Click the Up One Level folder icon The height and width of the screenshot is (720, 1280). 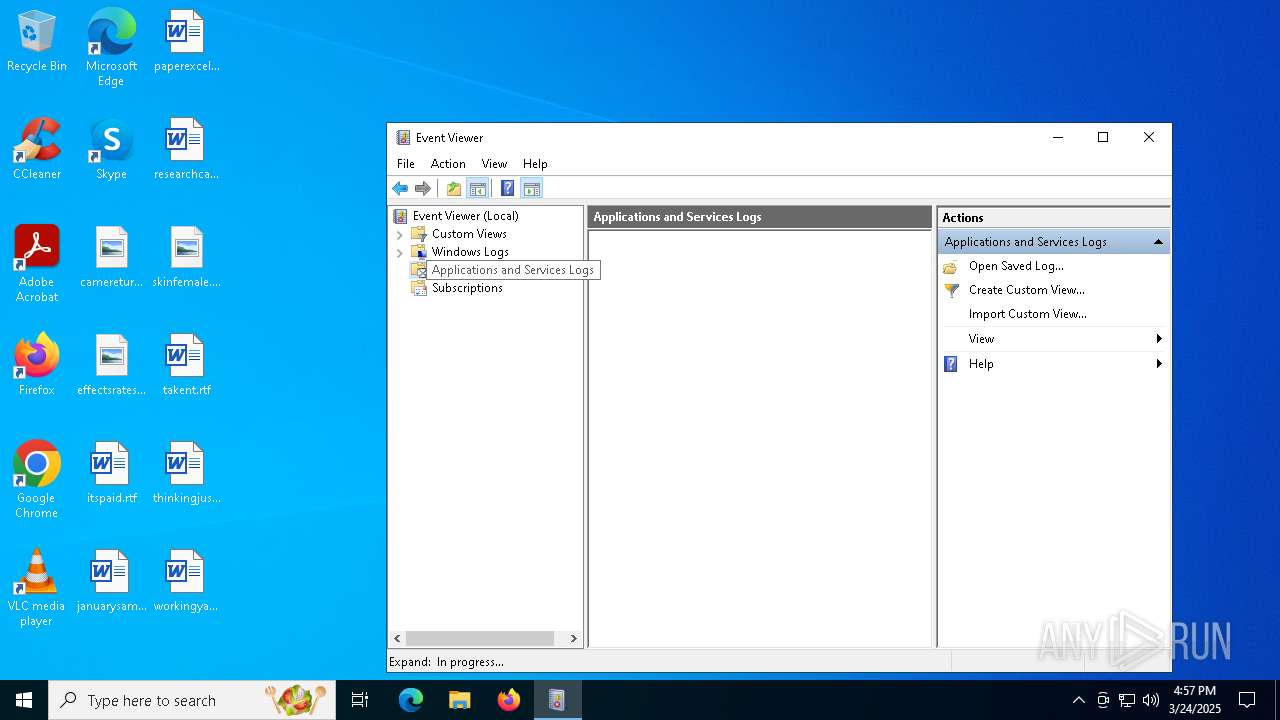pos(454,188)
